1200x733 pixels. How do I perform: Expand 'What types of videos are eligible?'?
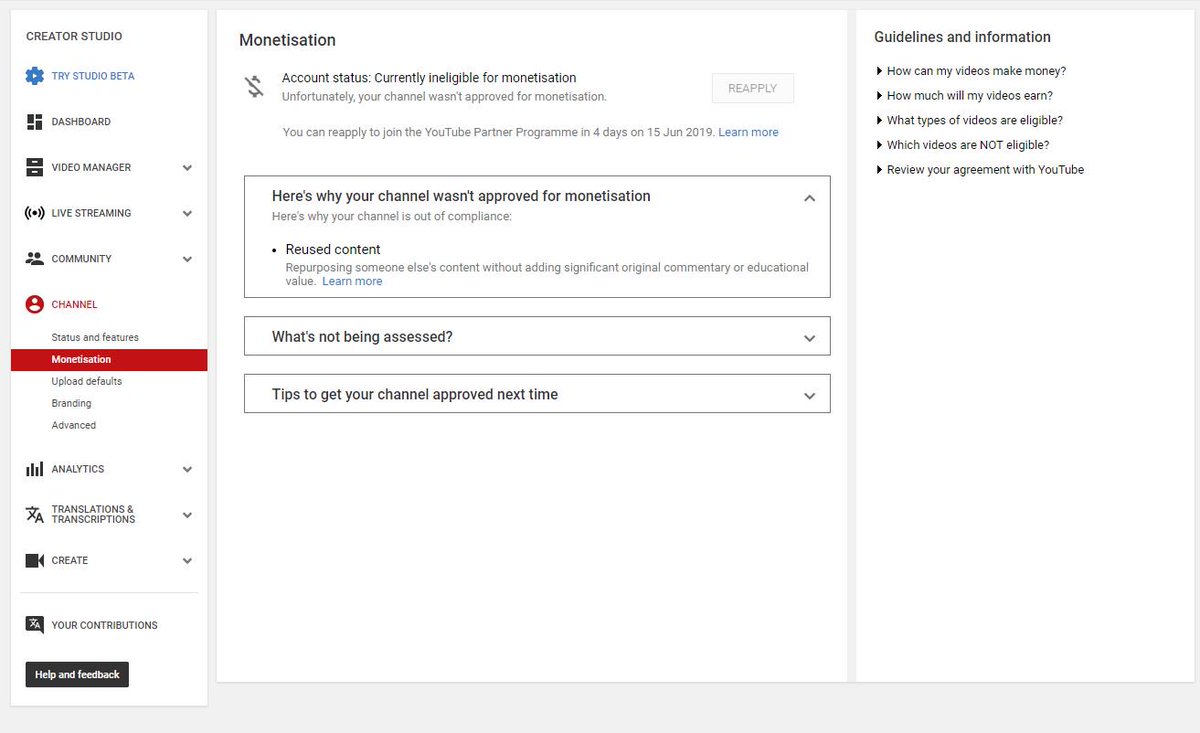pos(969,120)
